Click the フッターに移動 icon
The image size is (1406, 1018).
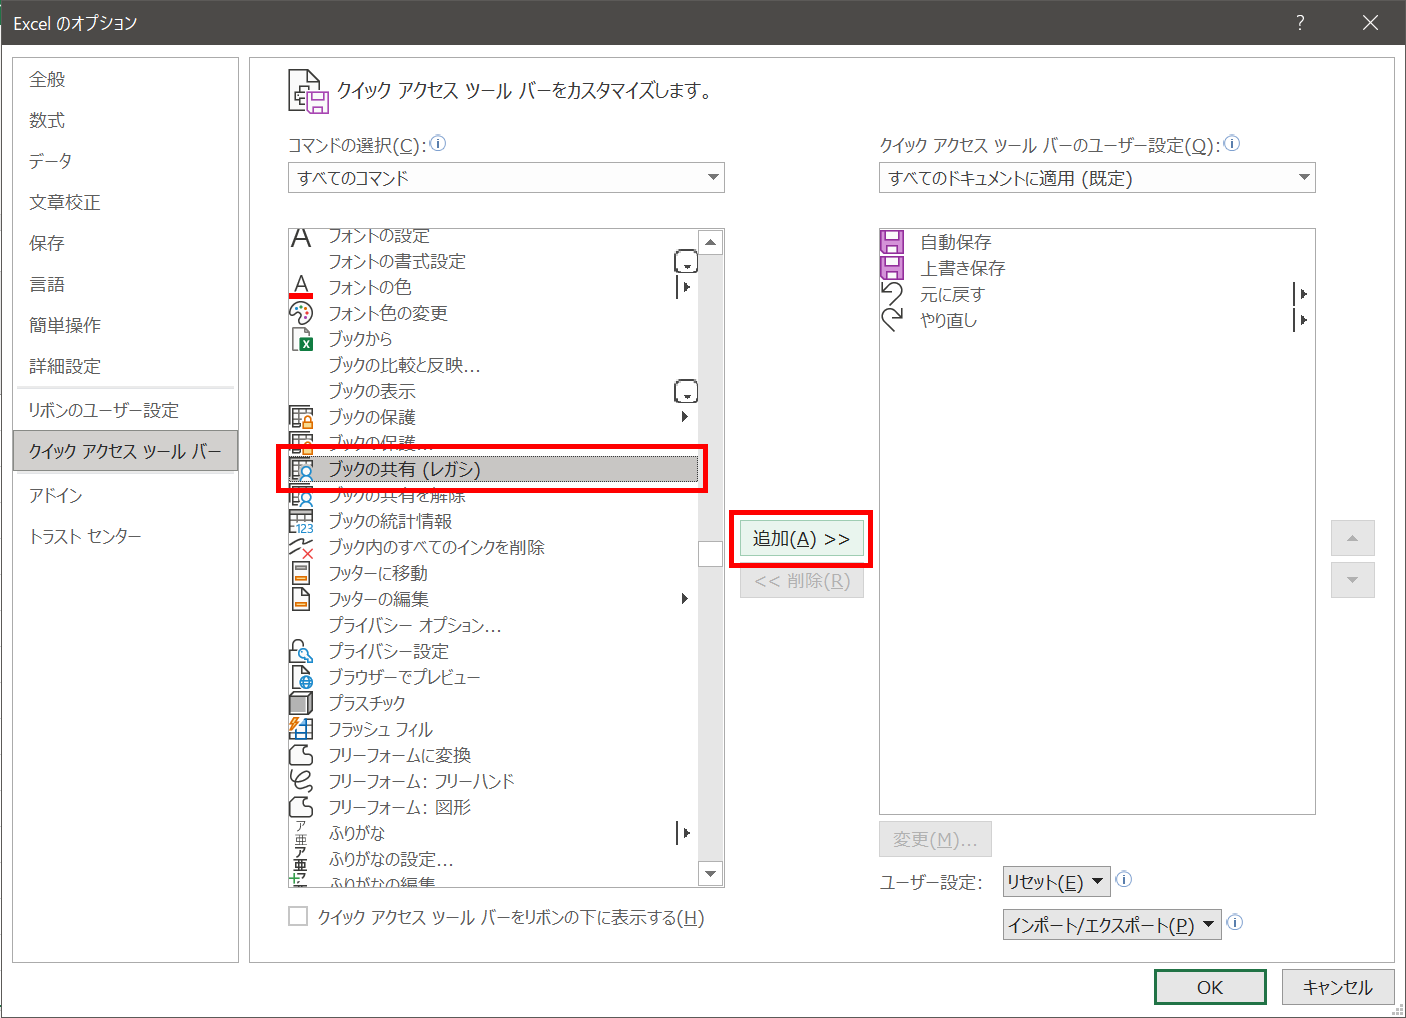[301, 573]
